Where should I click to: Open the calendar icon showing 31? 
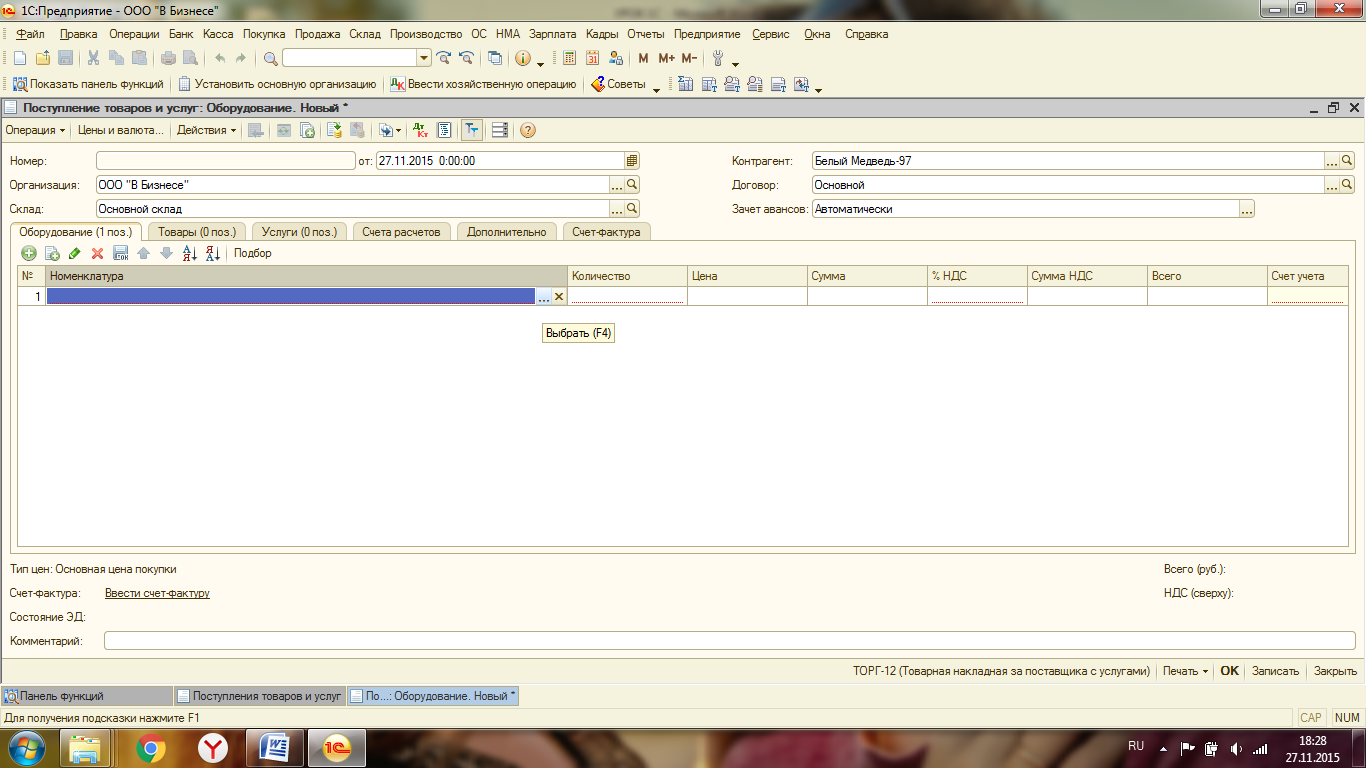pos(593,58)
